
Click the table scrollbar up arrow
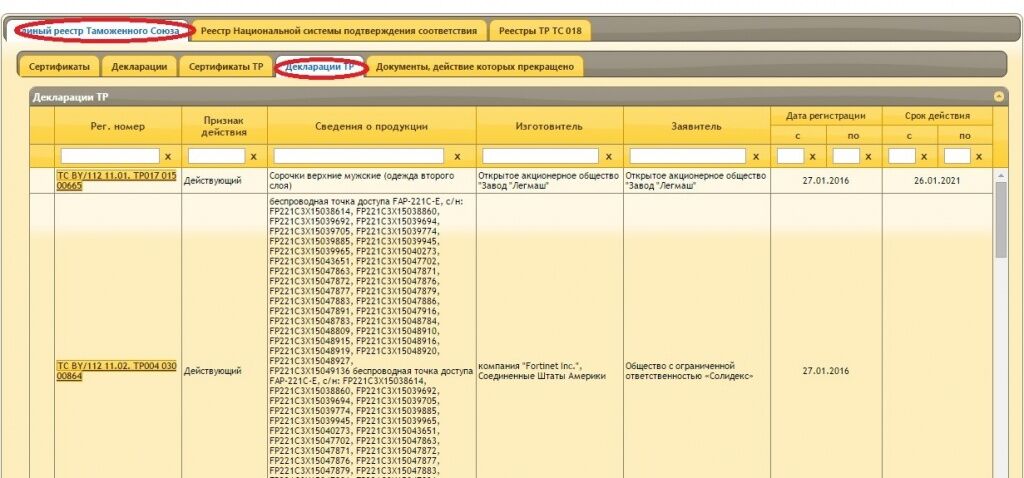tap(1000, 175)
